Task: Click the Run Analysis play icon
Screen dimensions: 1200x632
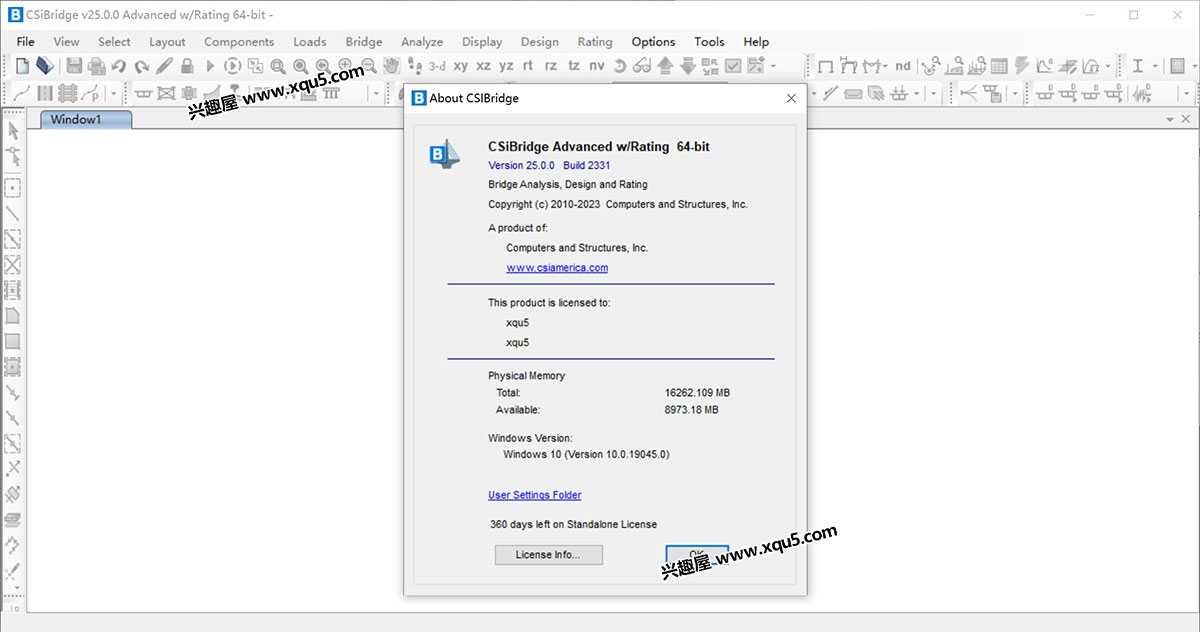Action: click(x=210, y=66)
